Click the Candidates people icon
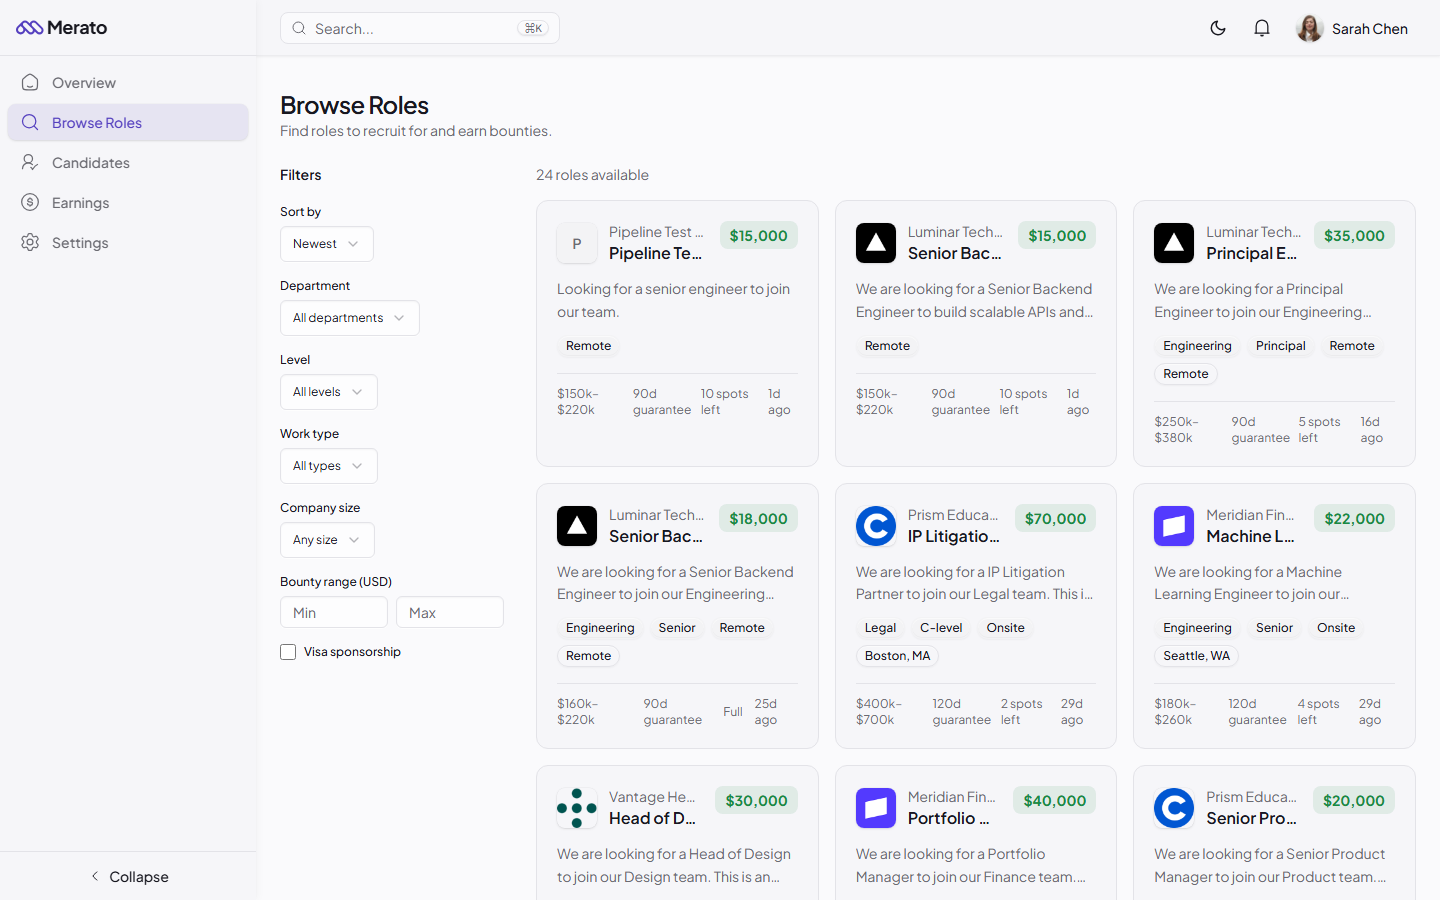This screenshot has width=1440, height=900. pos(31,162)
